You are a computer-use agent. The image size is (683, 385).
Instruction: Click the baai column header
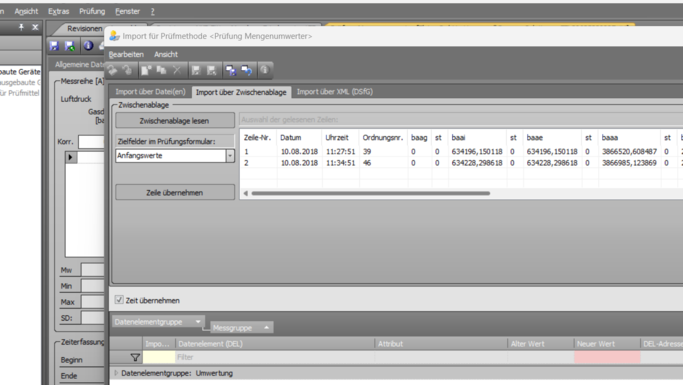tap(477, 138)
